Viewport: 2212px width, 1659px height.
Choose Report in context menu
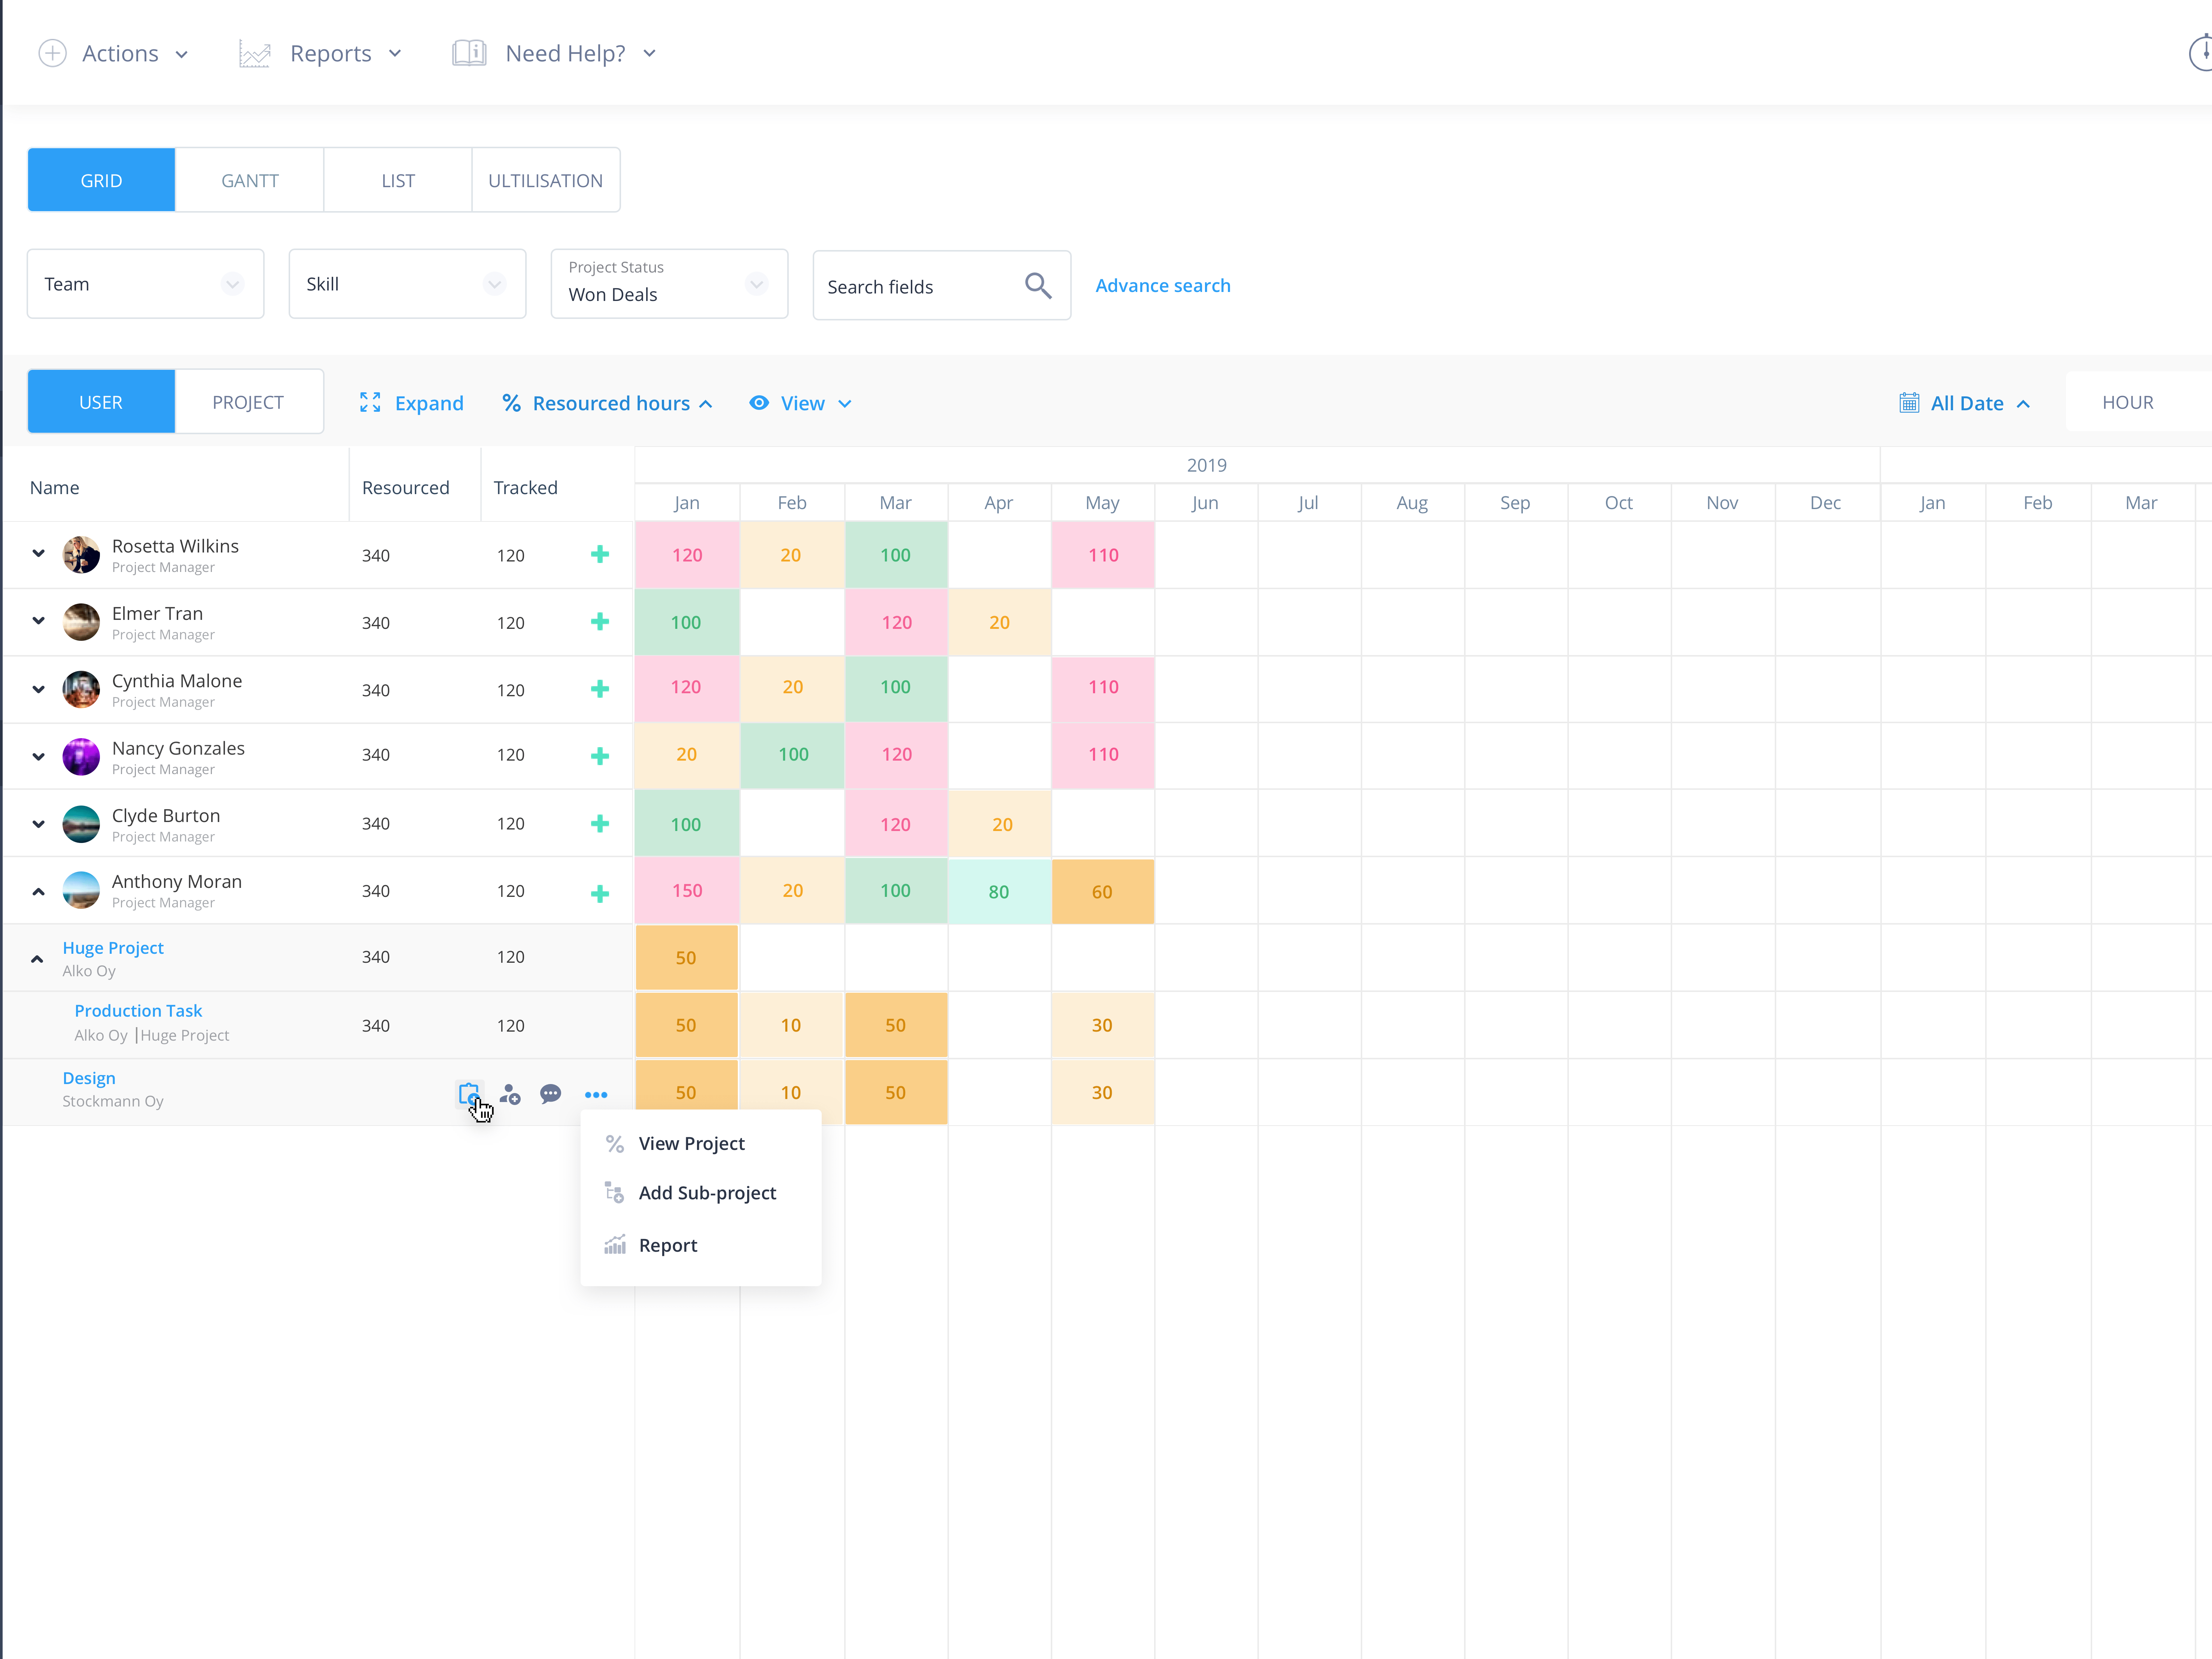point(701,1245)
